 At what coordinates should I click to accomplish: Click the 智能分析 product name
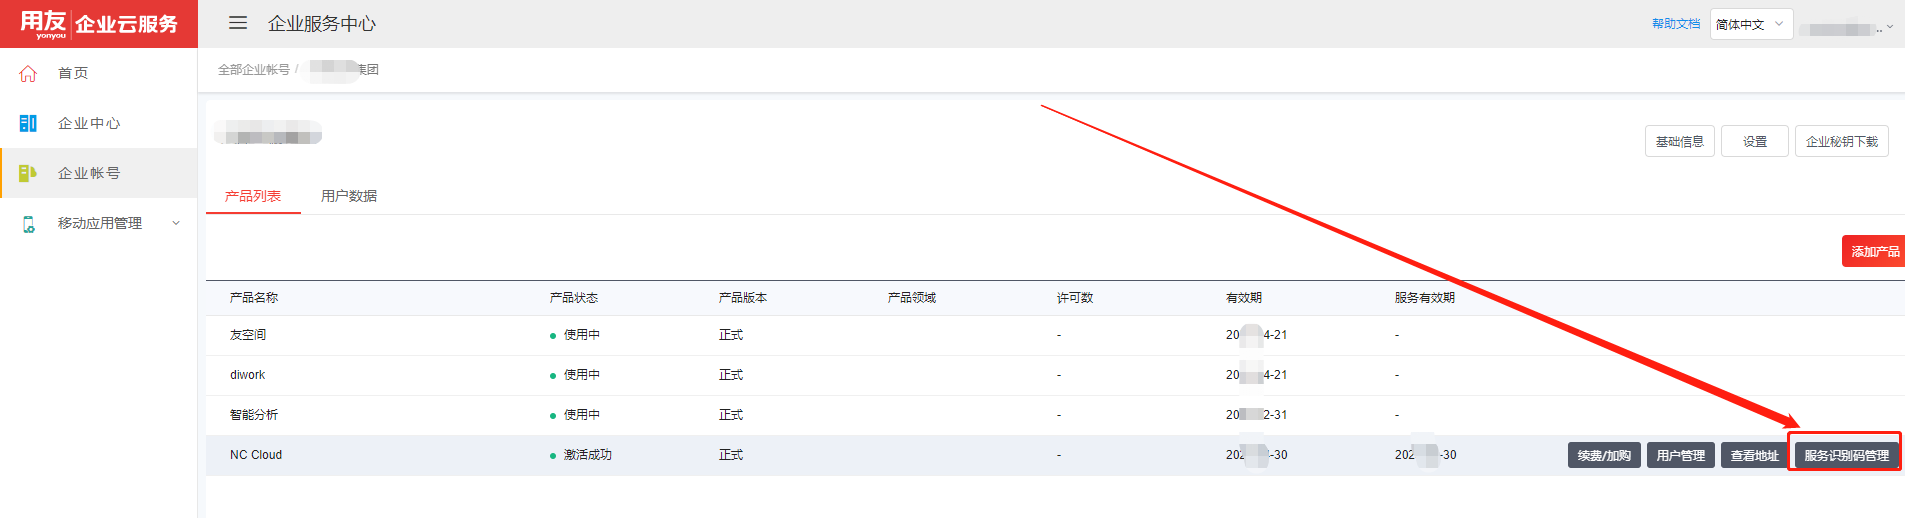(254, 415)
